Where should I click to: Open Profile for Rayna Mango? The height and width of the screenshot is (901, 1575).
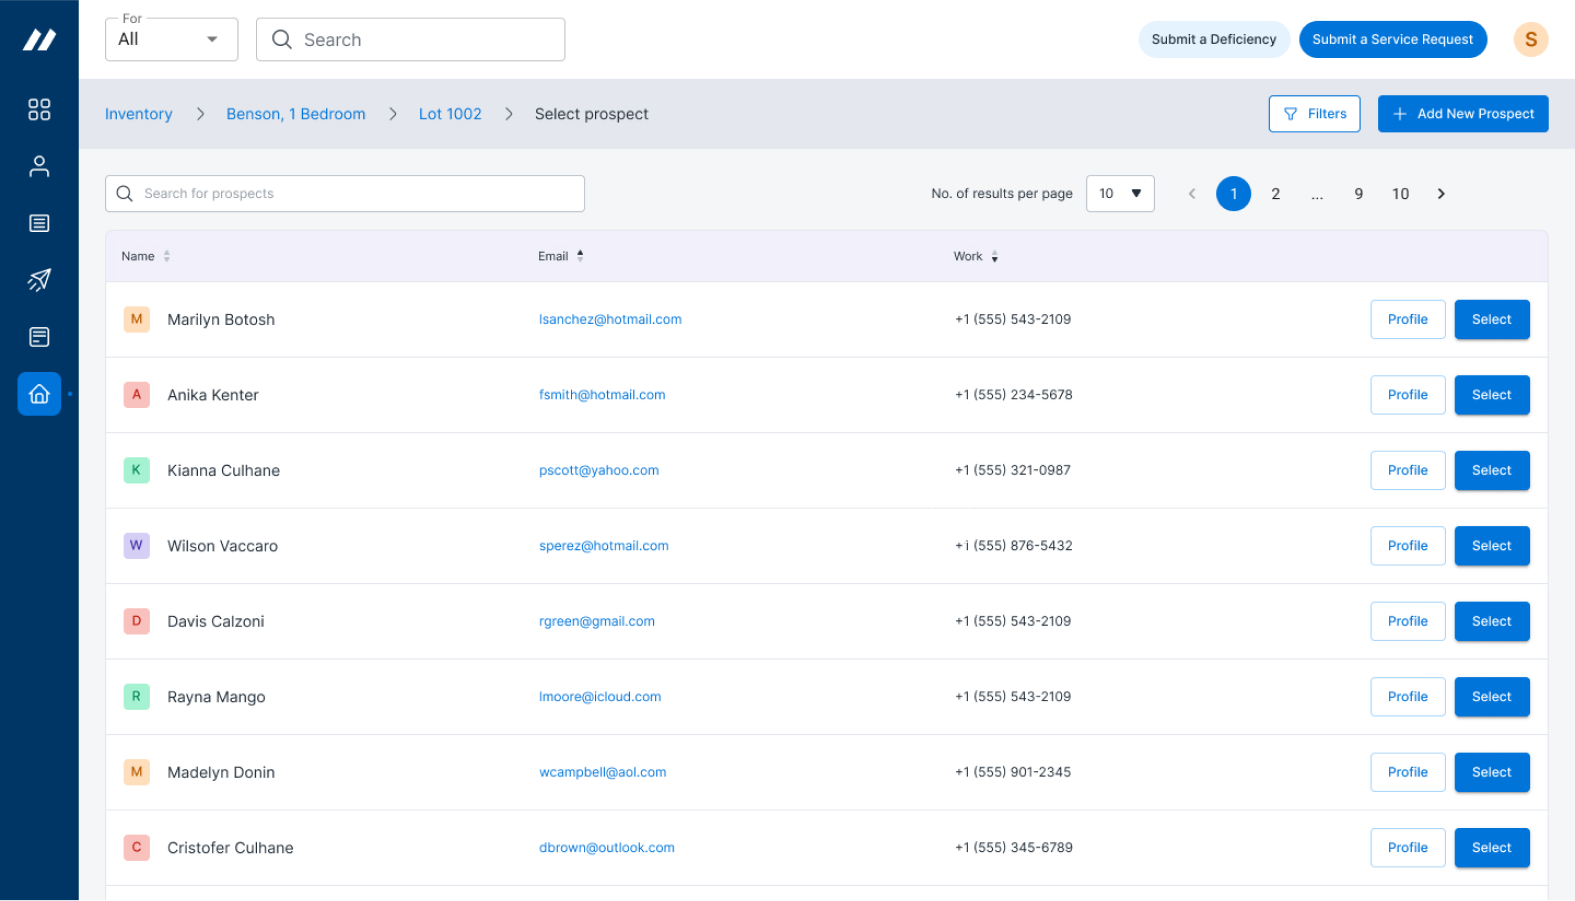coord(1407,697)
